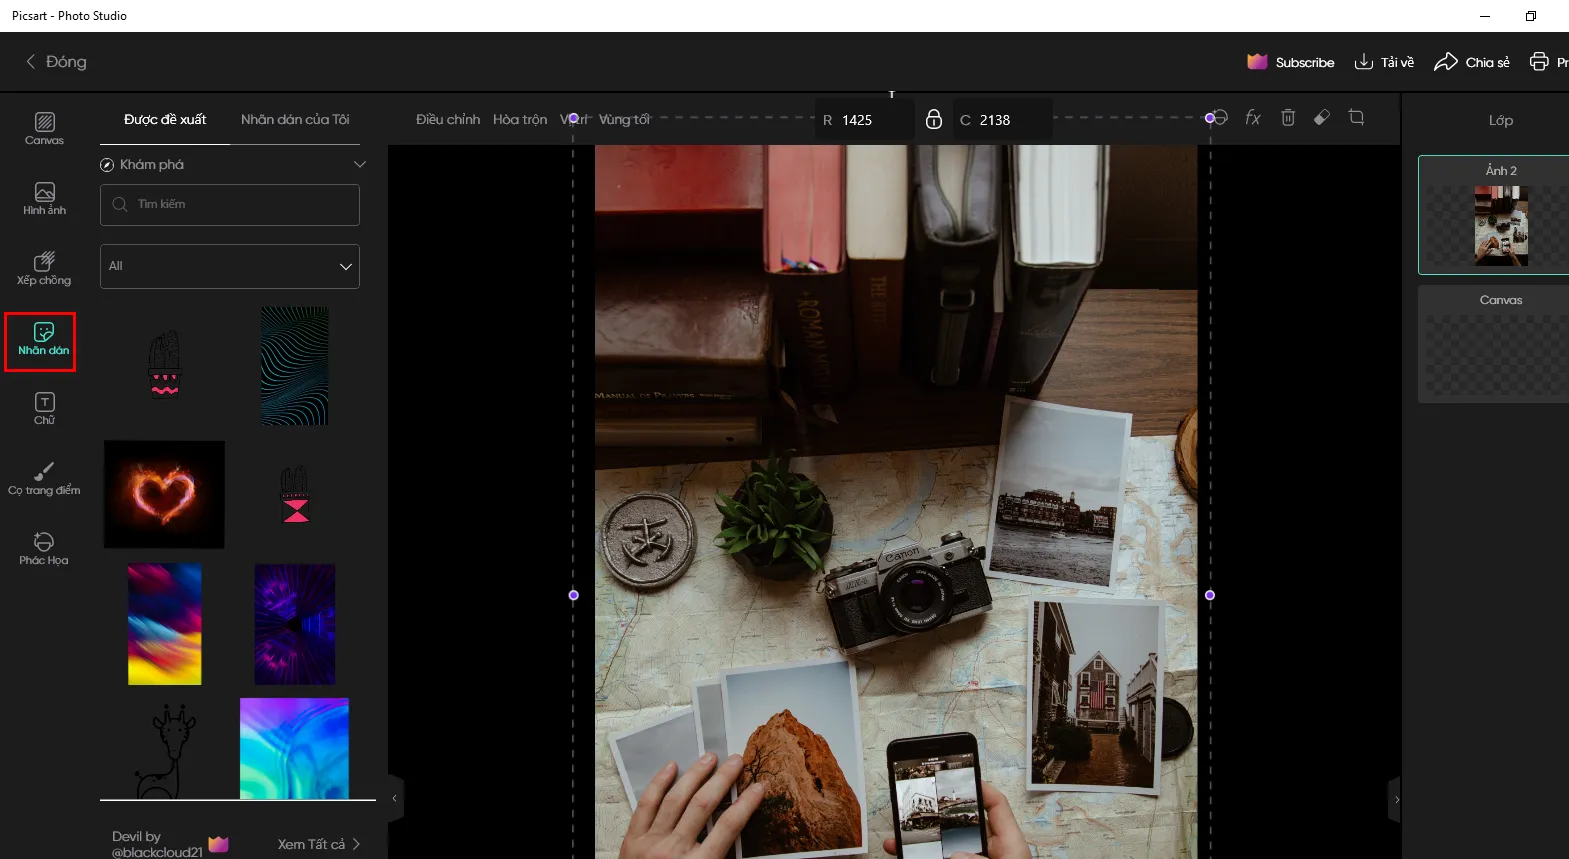Click the R width value field

click(x=864, y=120)
